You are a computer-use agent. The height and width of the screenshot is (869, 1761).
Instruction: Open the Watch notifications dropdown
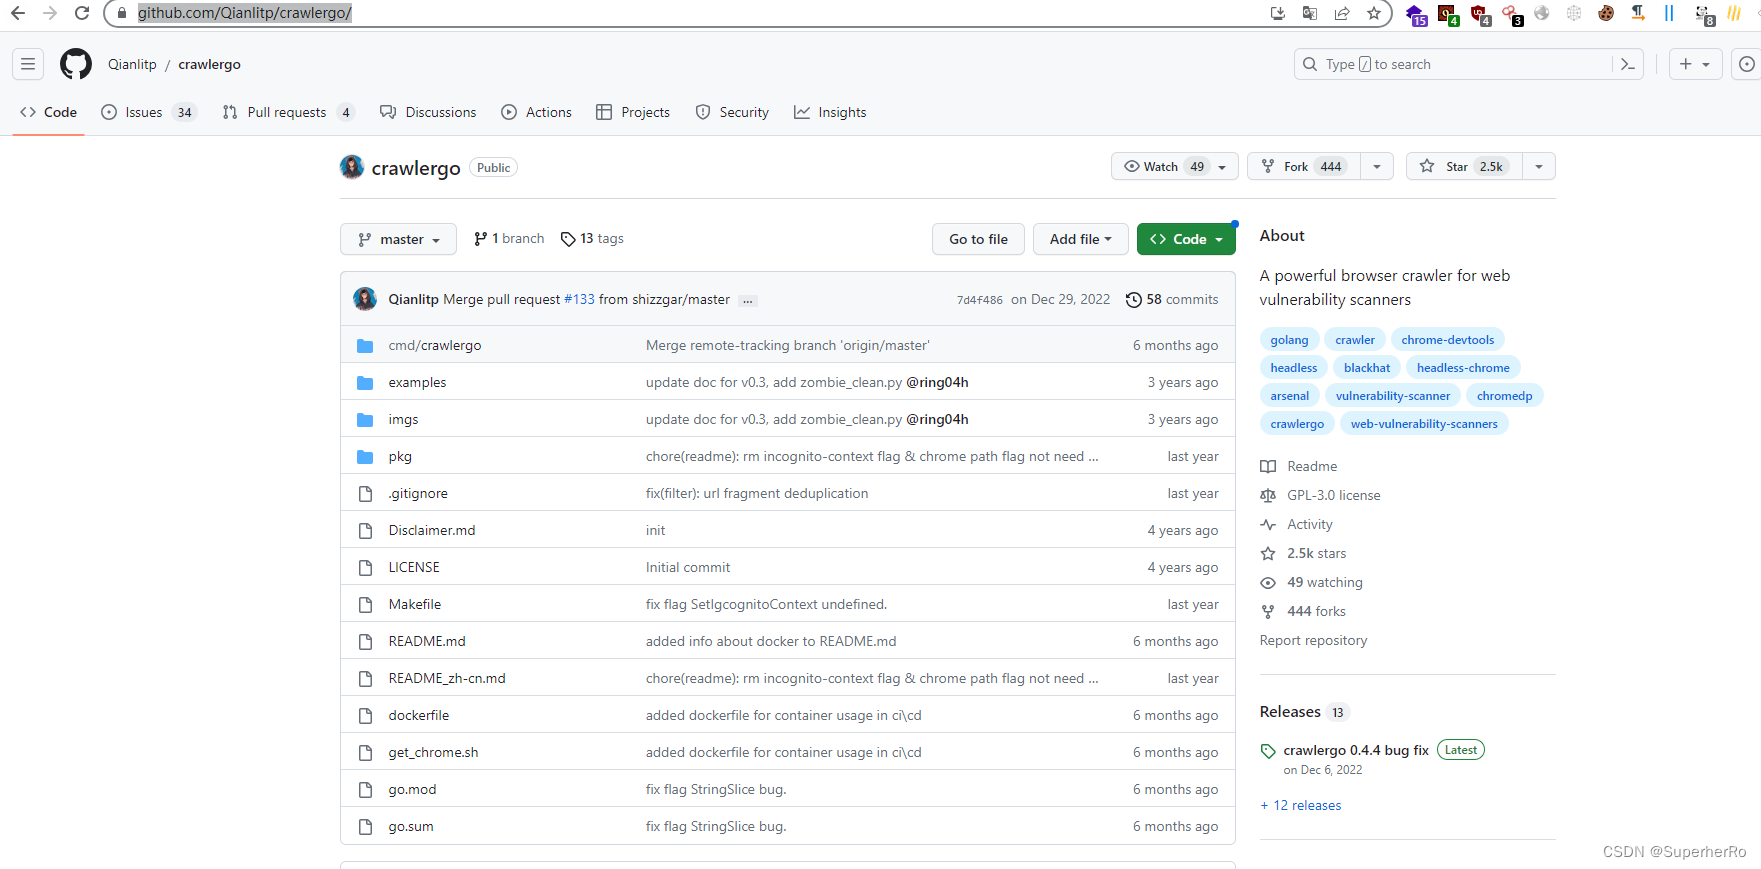tap(1175, 166)
